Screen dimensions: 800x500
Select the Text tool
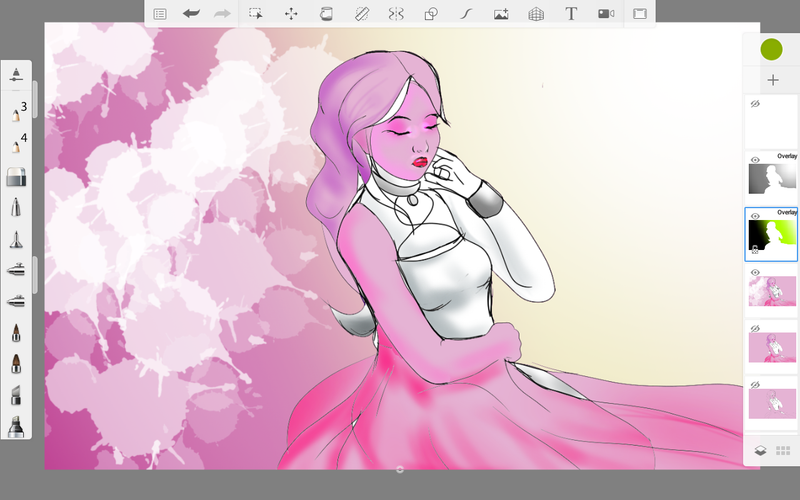pos(571,14)
